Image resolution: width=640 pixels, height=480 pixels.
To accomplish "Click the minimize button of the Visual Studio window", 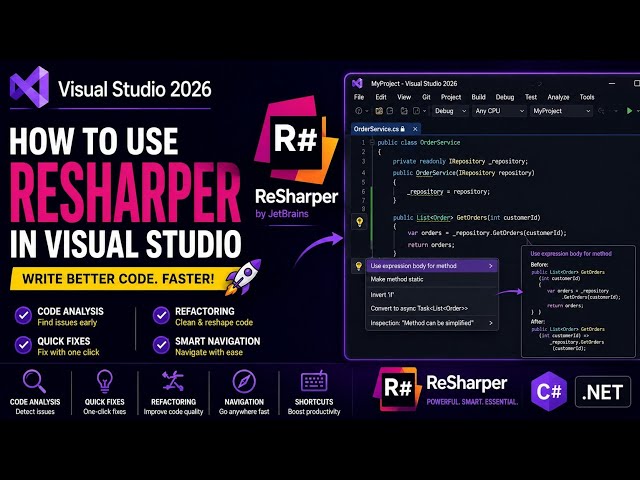I will pyautogui.click(x=612, y=83).
